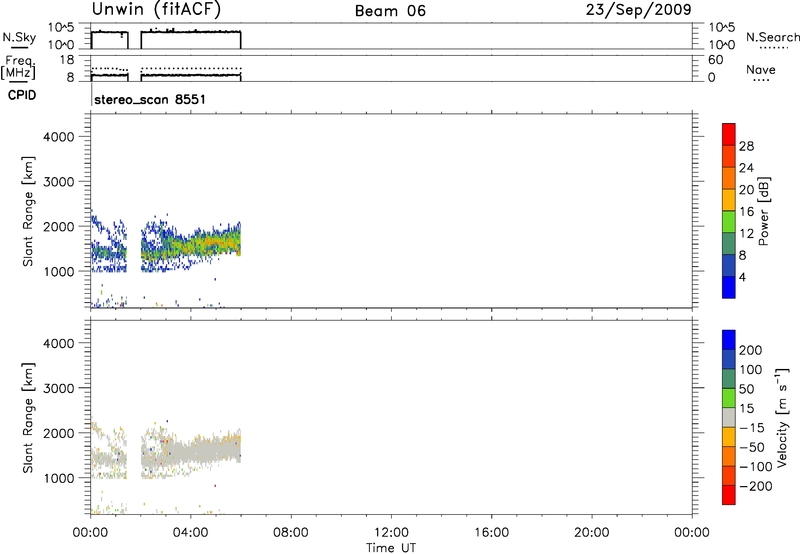Click the '04:00' time axis tick label
800x554 pixels.
[190, 533]
